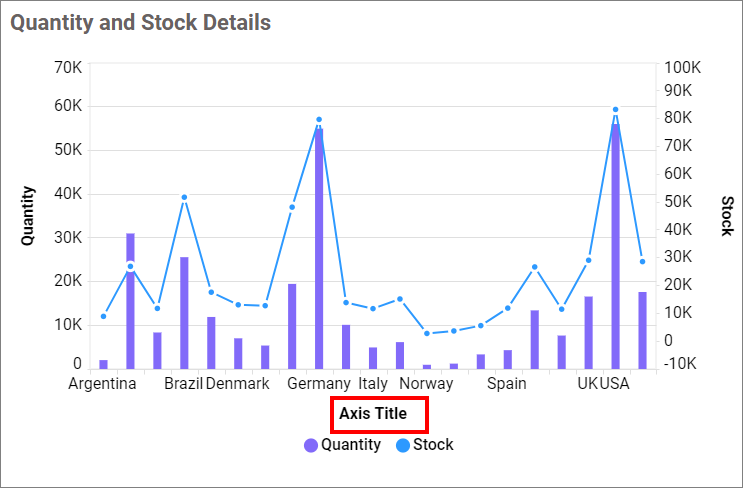743x488 pixels.
Task: Select the Stock data point above Brazil
Action: click(x=184, y=197)
